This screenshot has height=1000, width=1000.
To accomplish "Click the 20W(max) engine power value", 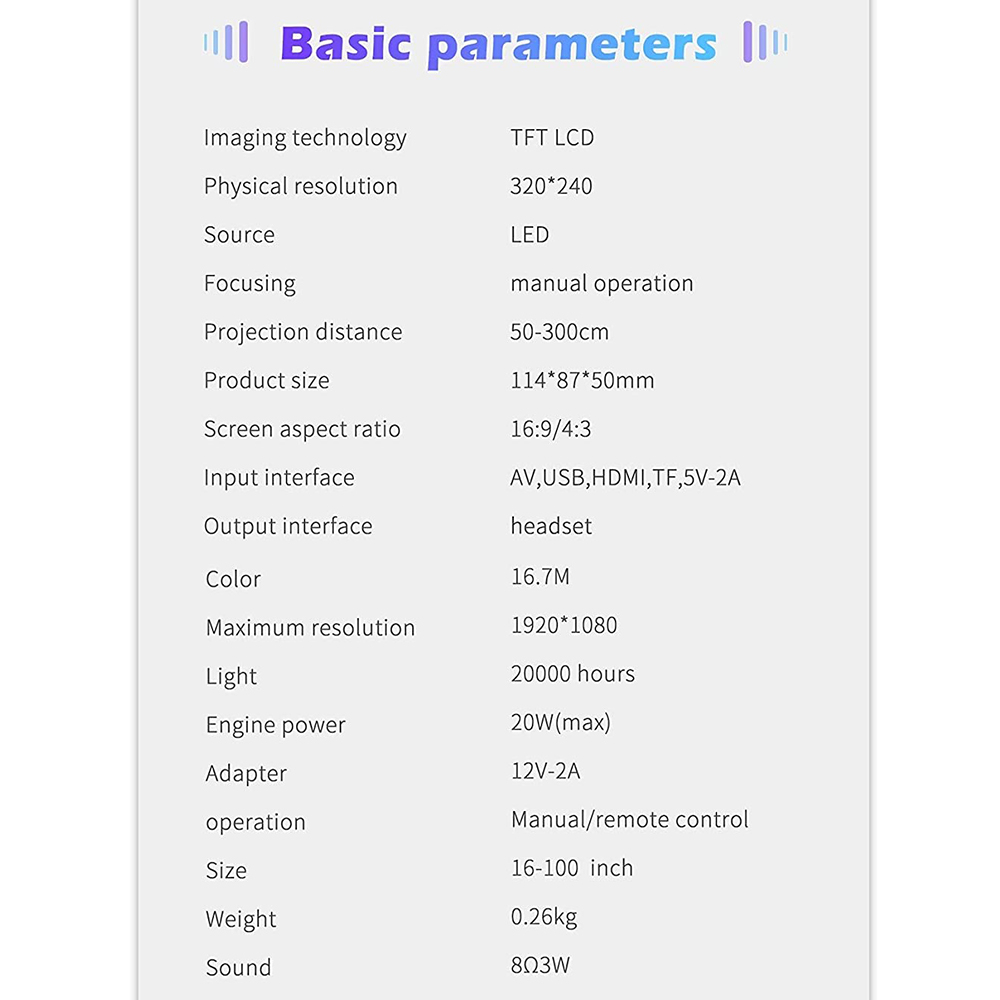I will tap(561, 723).
